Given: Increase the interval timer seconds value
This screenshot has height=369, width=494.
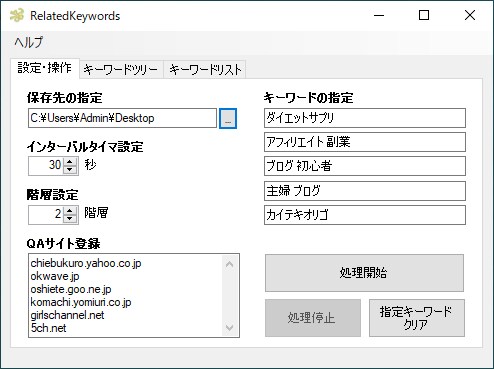Looking at the screenshot, I should point(70,162).
